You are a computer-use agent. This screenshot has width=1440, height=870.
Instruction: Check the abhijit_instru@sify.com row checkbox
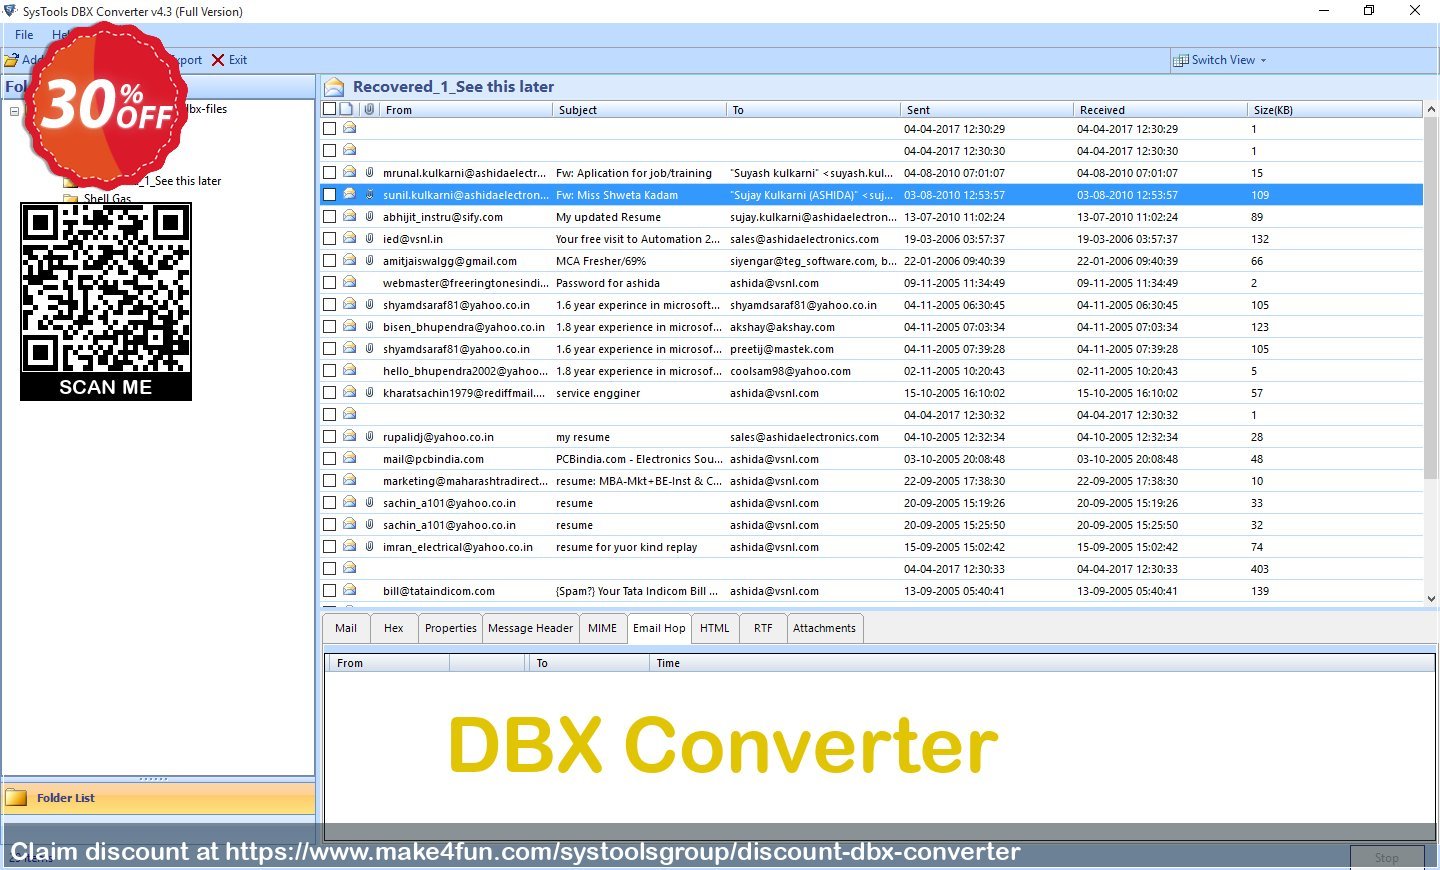tap(329, 217)
